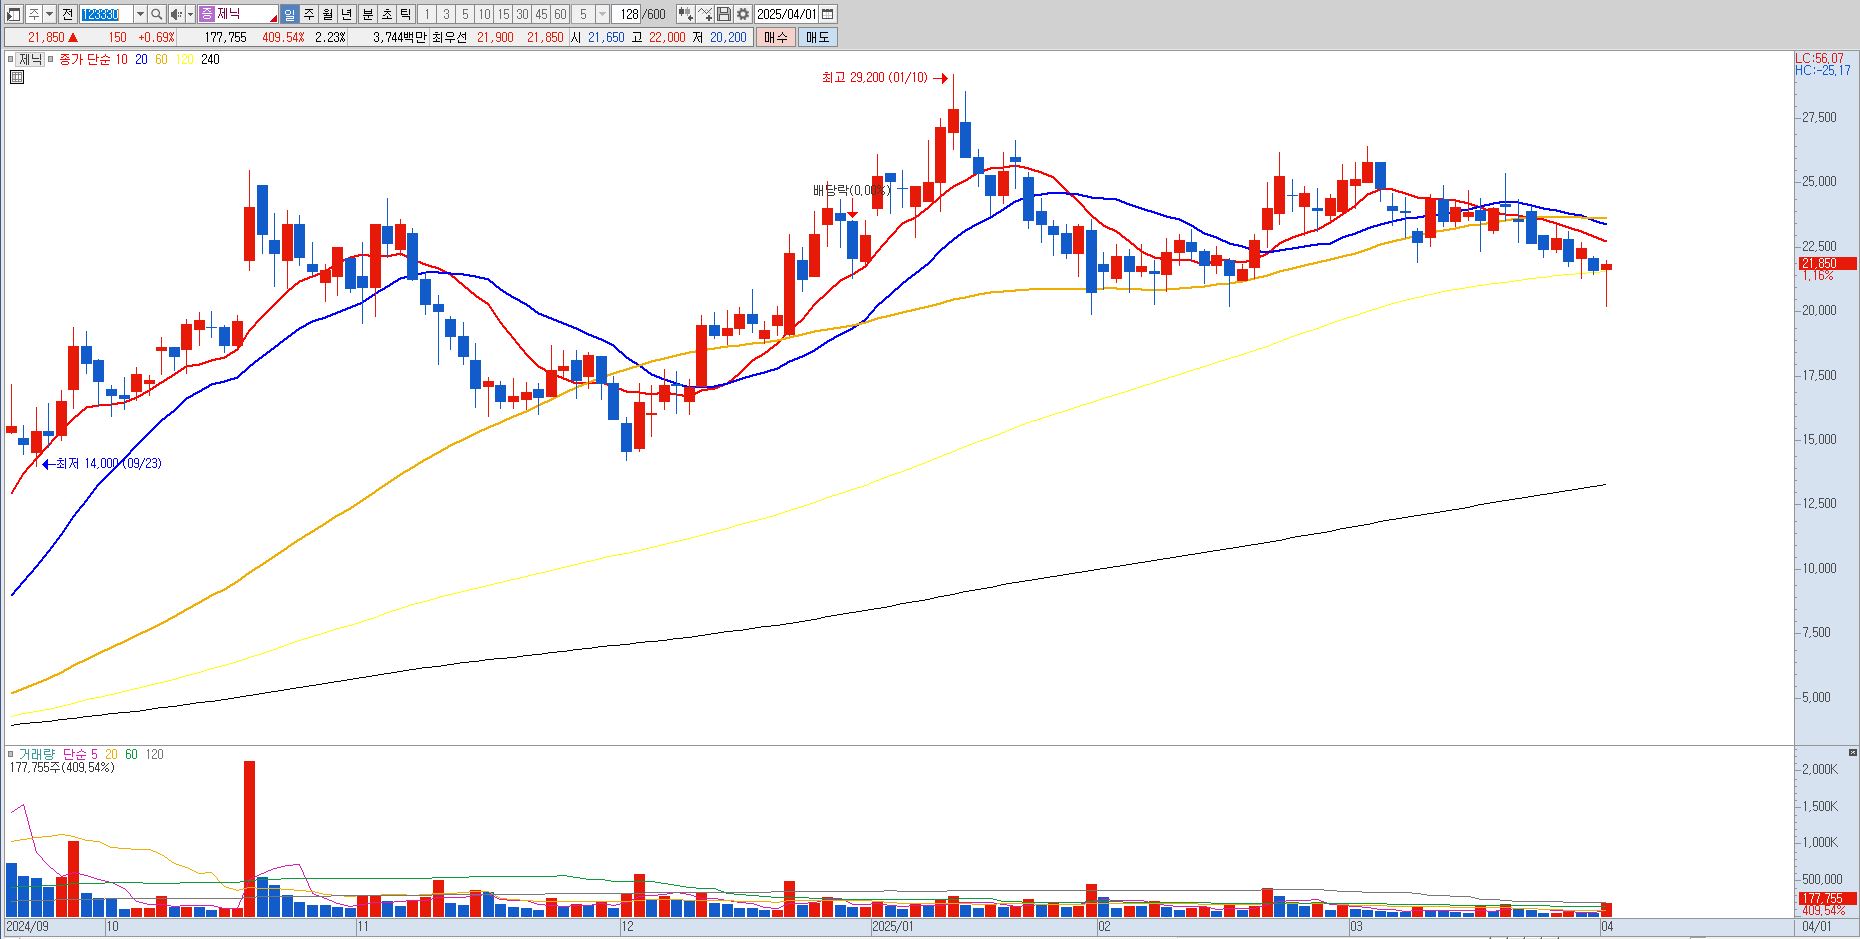
Task: Open the 주 type dropdown arrow
Action: tap(49, 14)
